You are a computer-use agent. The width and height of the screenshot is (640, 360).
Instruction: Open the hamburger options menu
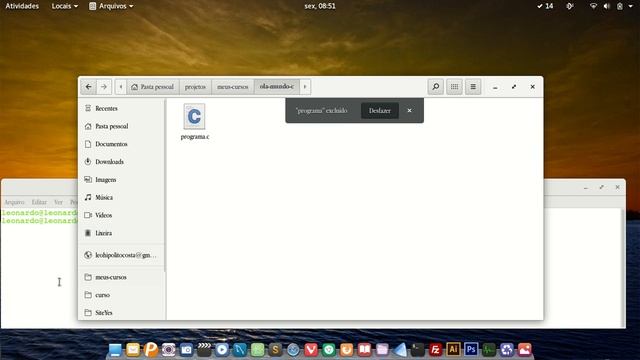tap(473, 87)
